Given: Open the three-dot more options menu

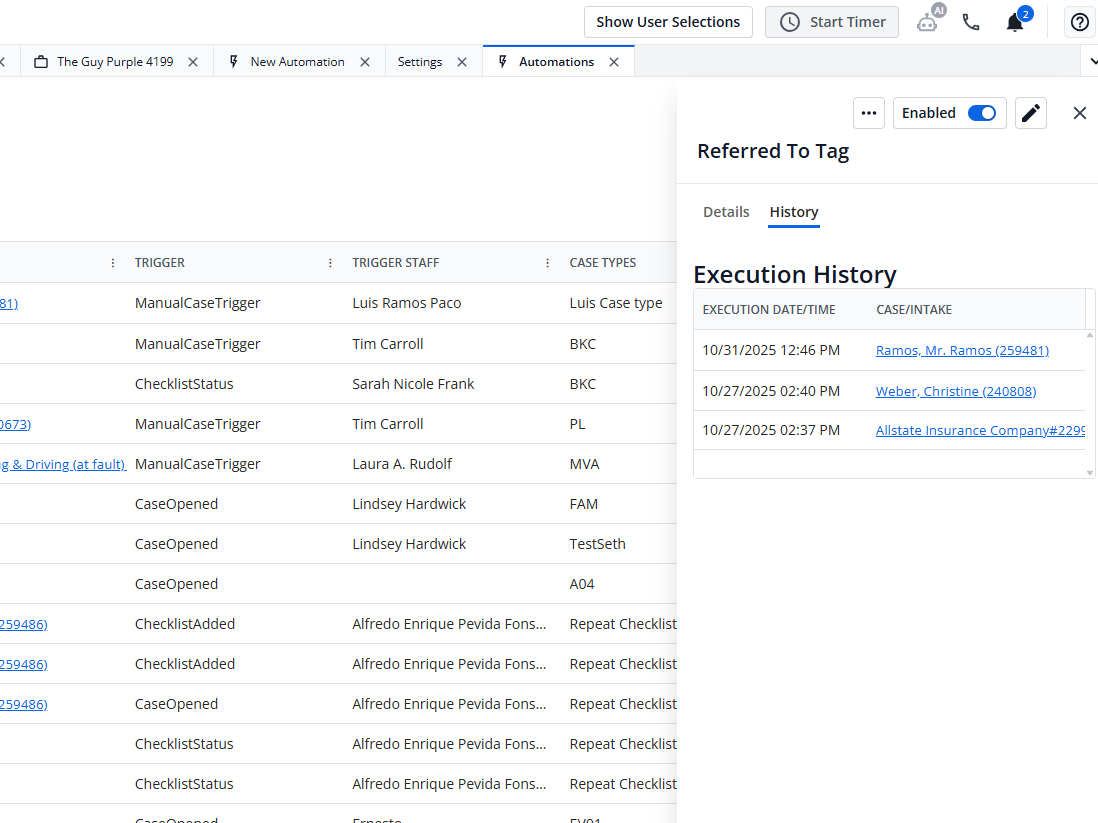Looking at the screenshot, I should click(x=869, y=113).
